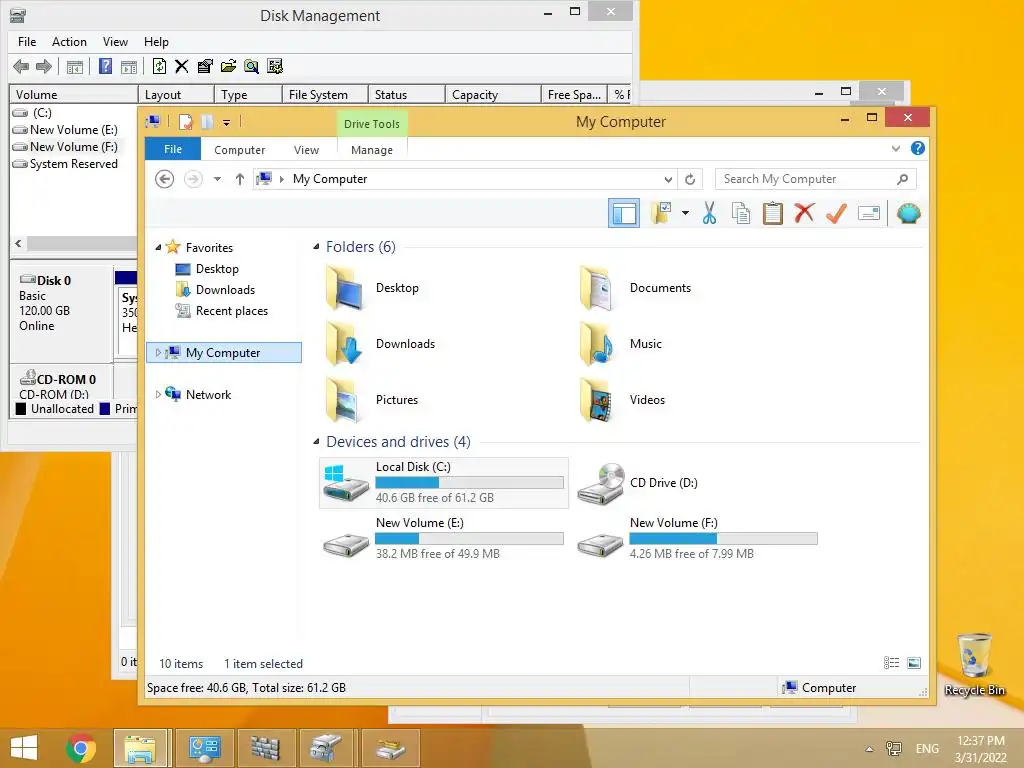
Task: Click the Back arrow in Disk Management toolbar
Action: (x=21, y=66)
